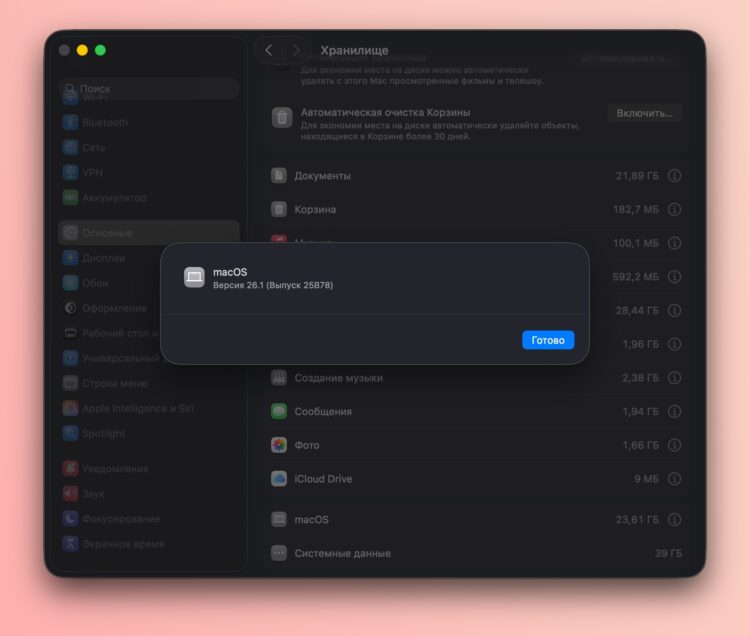The height and width of the screenshot is (636, 750).
Task: Show info for the 1,96 ГБ row
Action: click(674, 344)
